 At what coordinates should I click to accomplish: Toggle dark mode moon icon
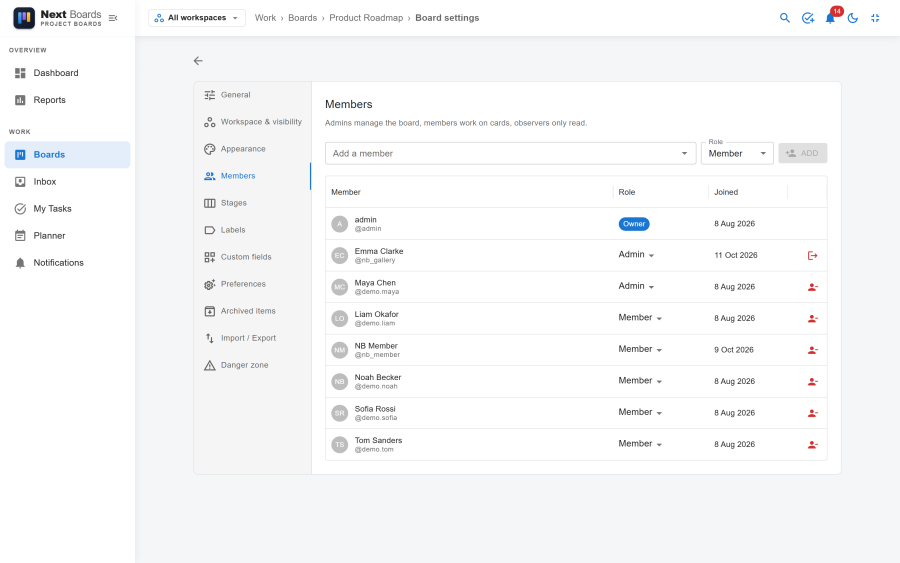pyautogui.click(x=853, y=18)
